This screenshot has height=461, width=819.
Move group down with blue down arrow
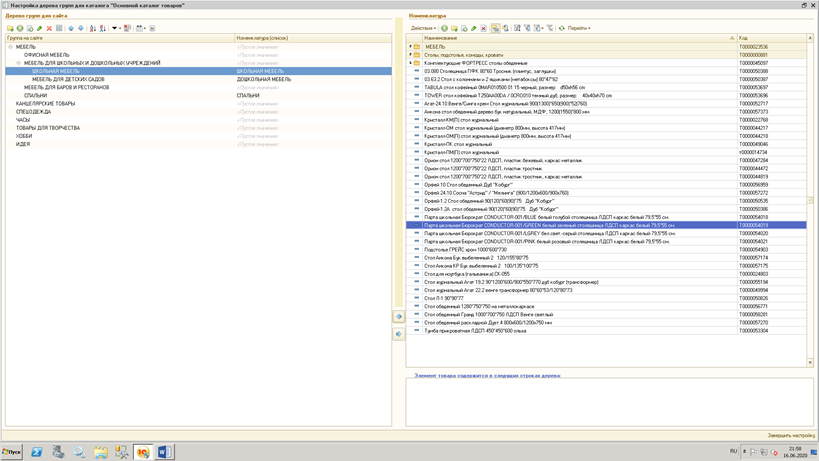pyautogui.click(x=81, y=28)
